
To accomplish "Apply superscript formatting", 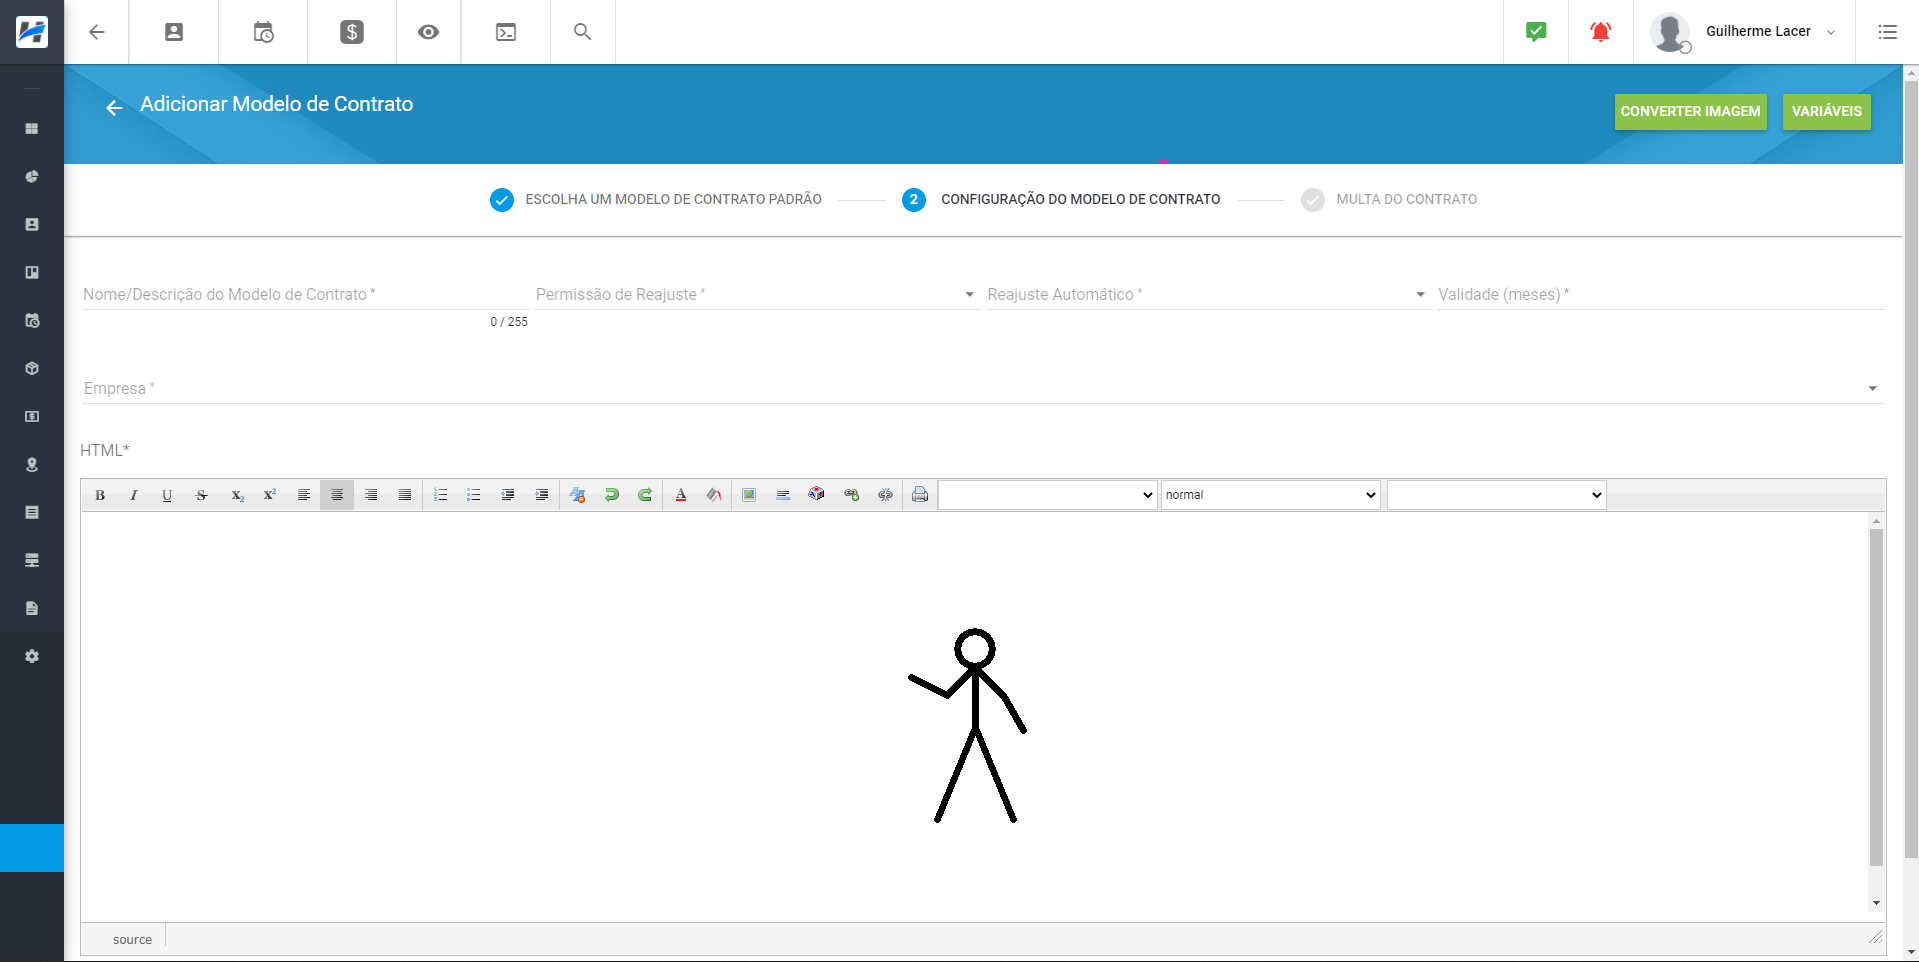I will (x=270, y=495).
